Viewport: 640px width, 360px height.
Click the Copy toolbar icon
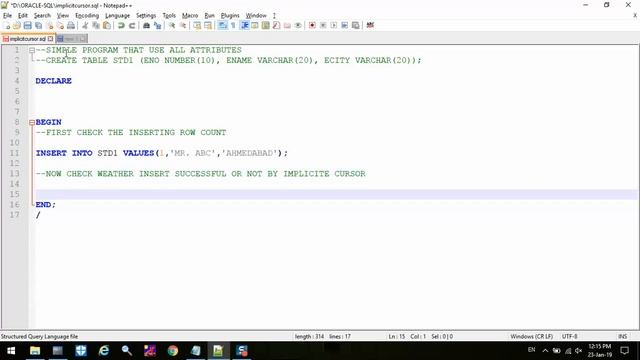[x=96, y=25]
